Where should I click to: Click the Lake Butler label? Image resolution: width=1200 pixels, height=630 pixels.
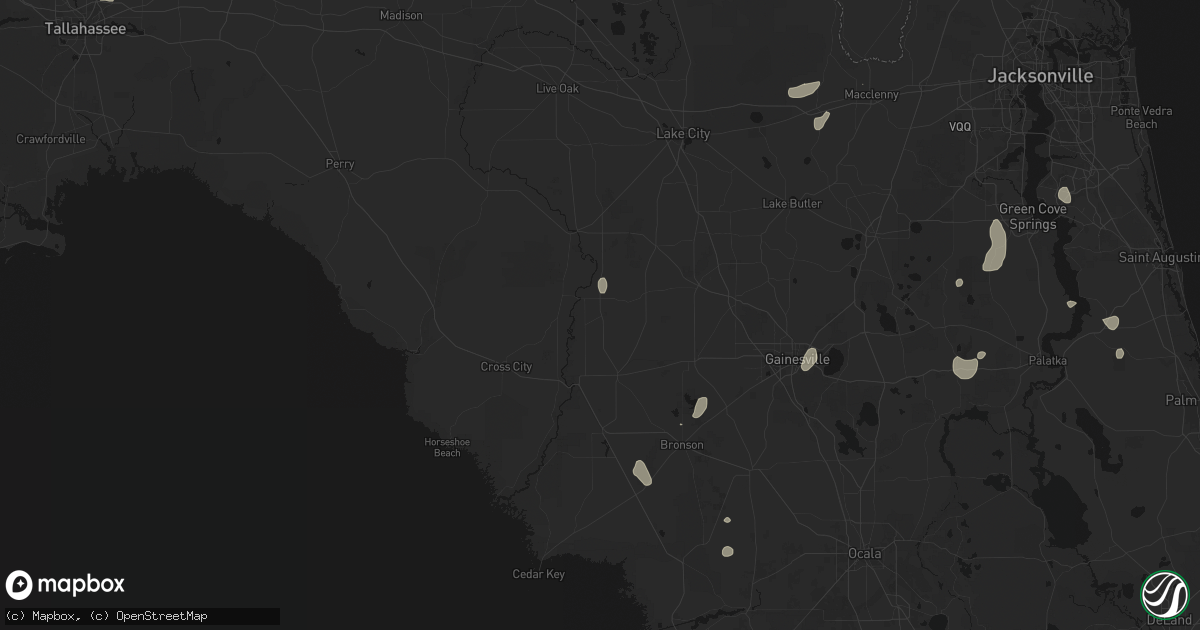click(792, 204)
